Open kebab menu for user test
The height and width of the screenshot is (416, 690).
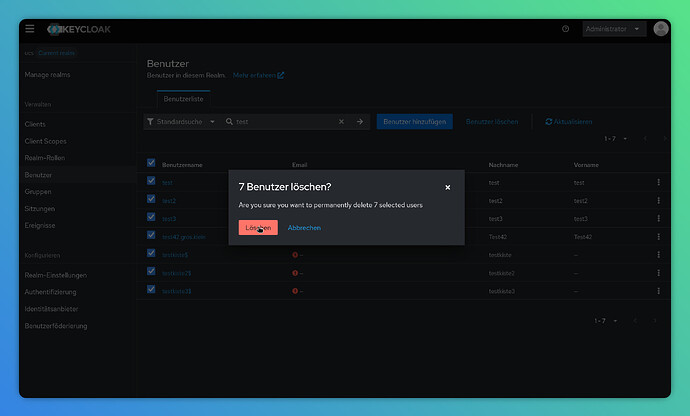coord(658,182)
